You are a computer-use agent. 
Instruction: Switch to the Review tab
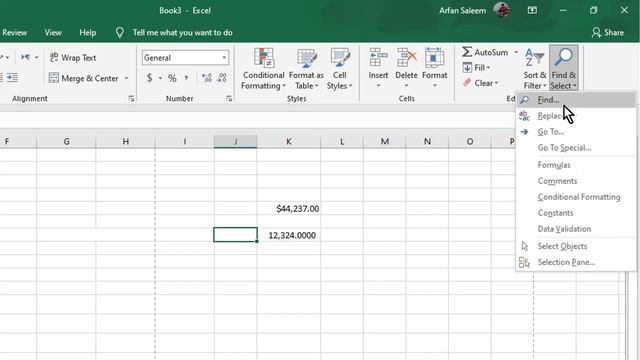coord(15,33)
